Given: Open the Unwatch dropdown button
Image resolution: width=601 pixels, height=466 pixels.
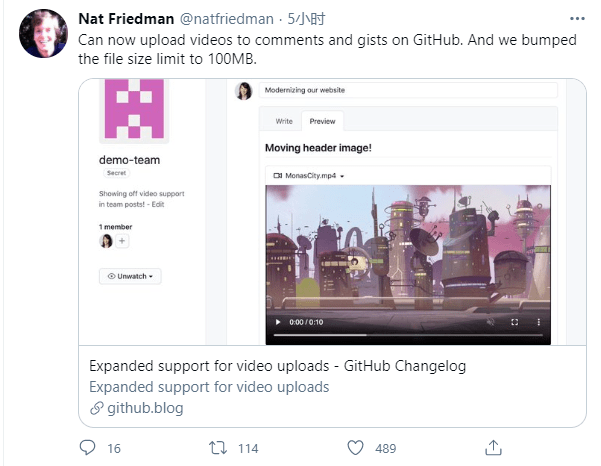Looking at the screenshot, I should [130, 276].
